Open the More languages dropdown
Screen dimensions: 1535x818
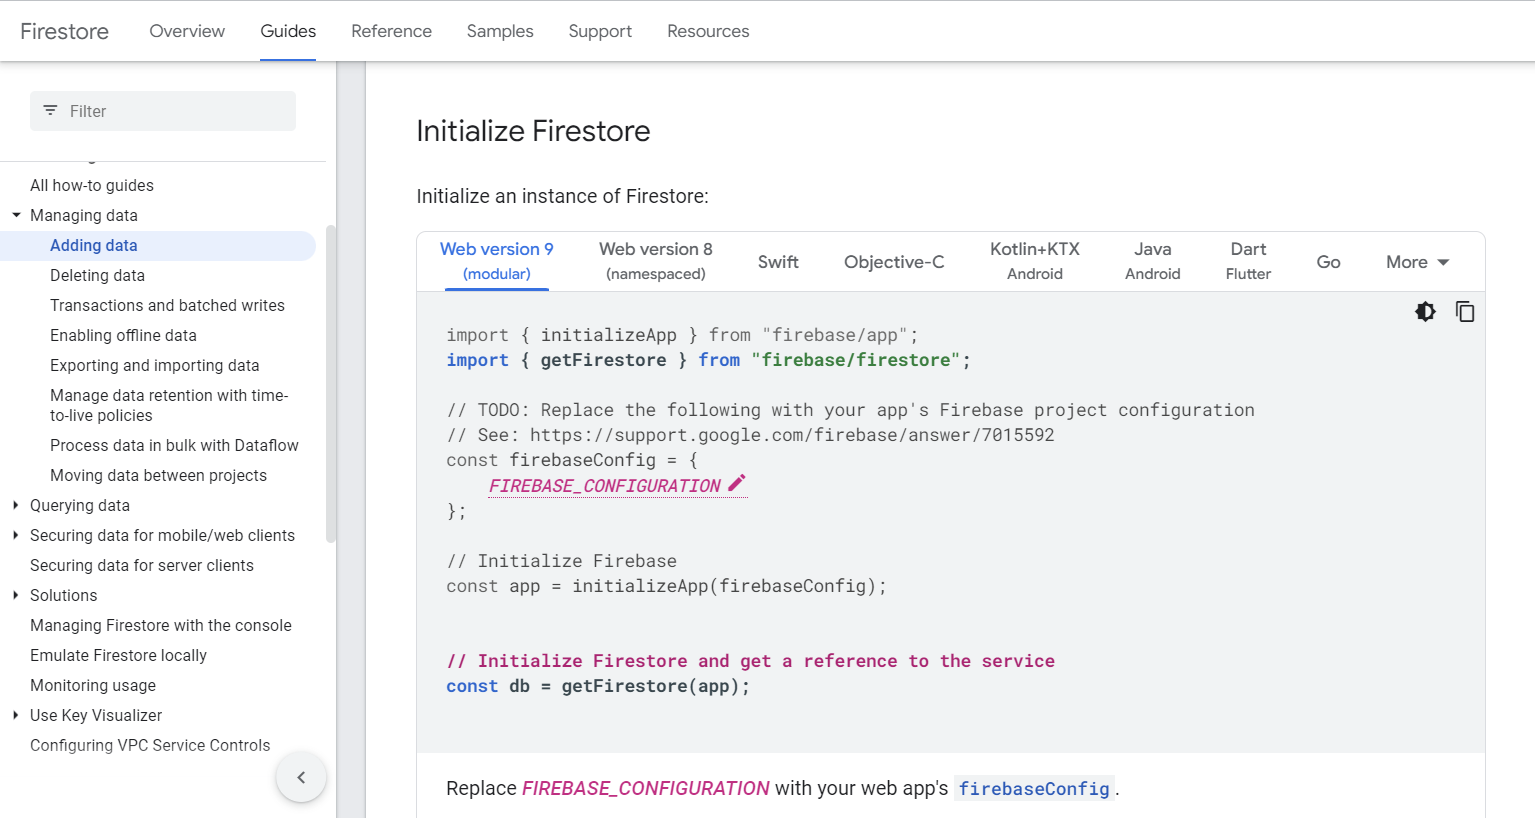point(1417,262)
